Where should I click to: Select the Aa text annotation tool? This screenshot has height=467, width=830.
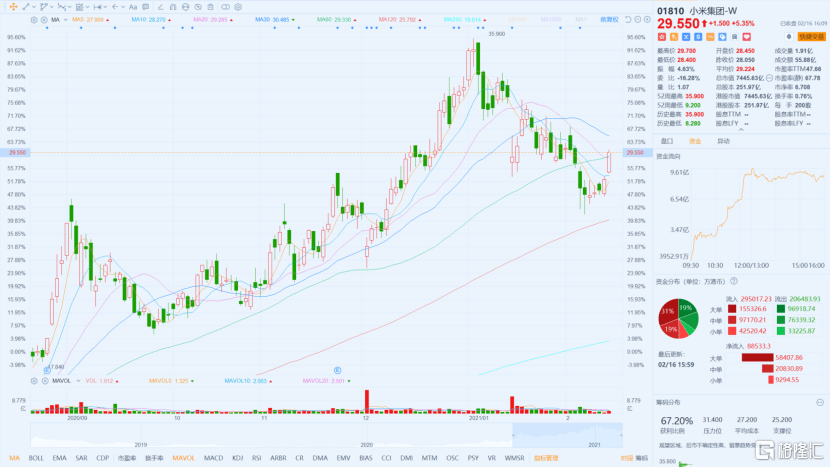133,7
